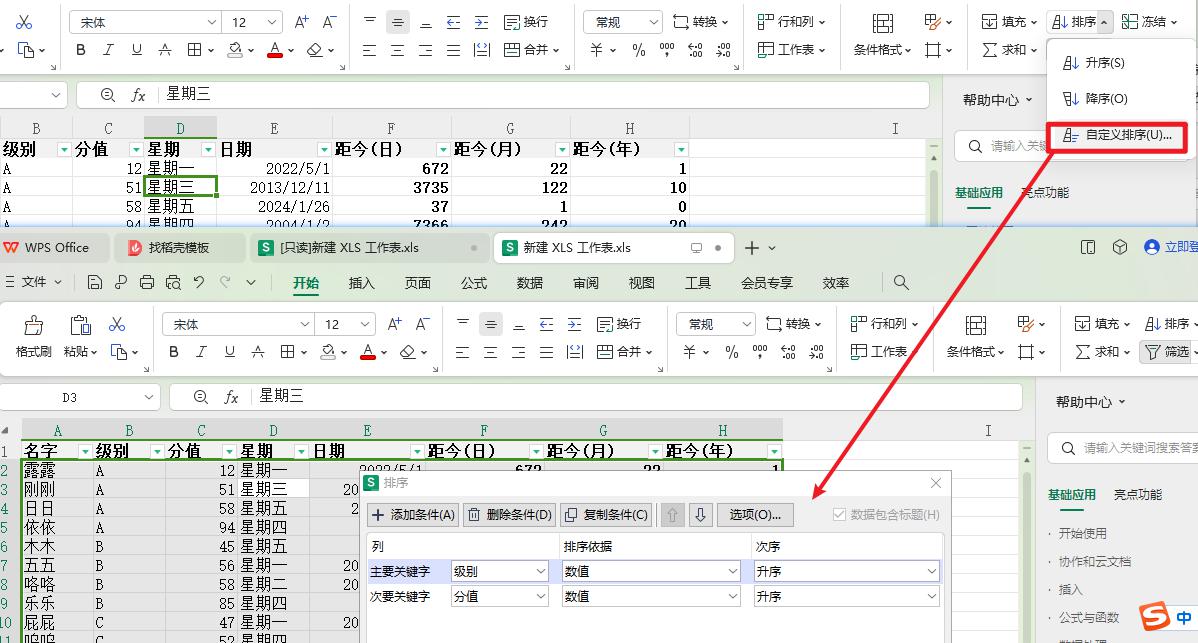Open font name dropdown 宋体 in lower ribbon
The image size is (1198, 643).
tap(305, 325)
